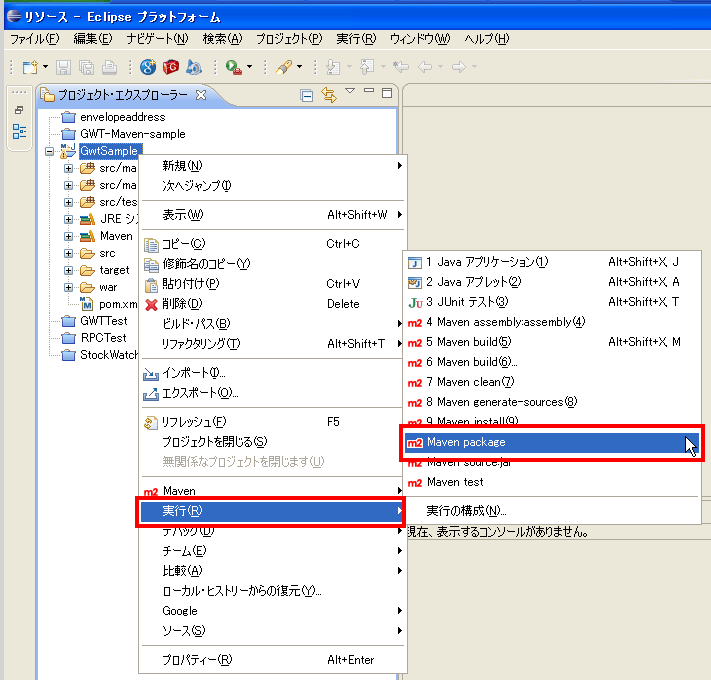
Task: Select the GWT-Maven-sample project
Action: click(x=132, y=134)
